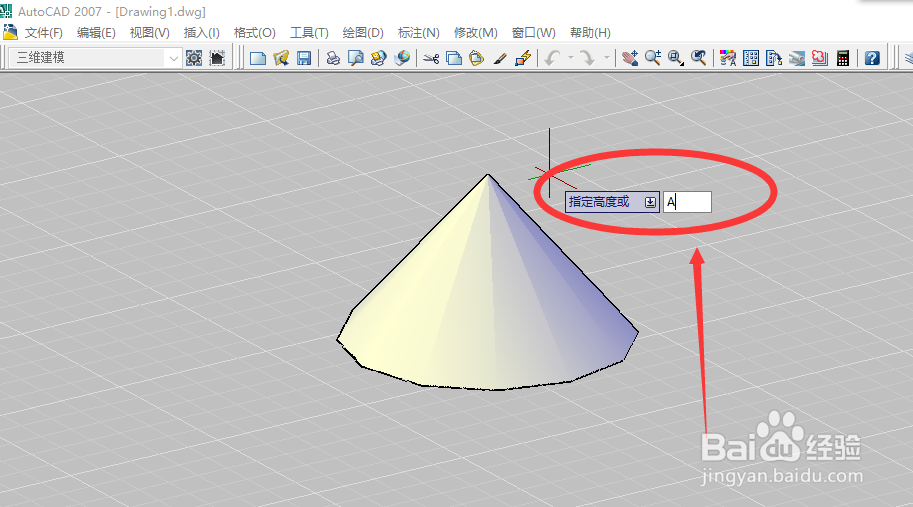The height and width of the screenshot is (507, 913).
Task: Open the 绘图(D) menu
Action: coord(363,33)
